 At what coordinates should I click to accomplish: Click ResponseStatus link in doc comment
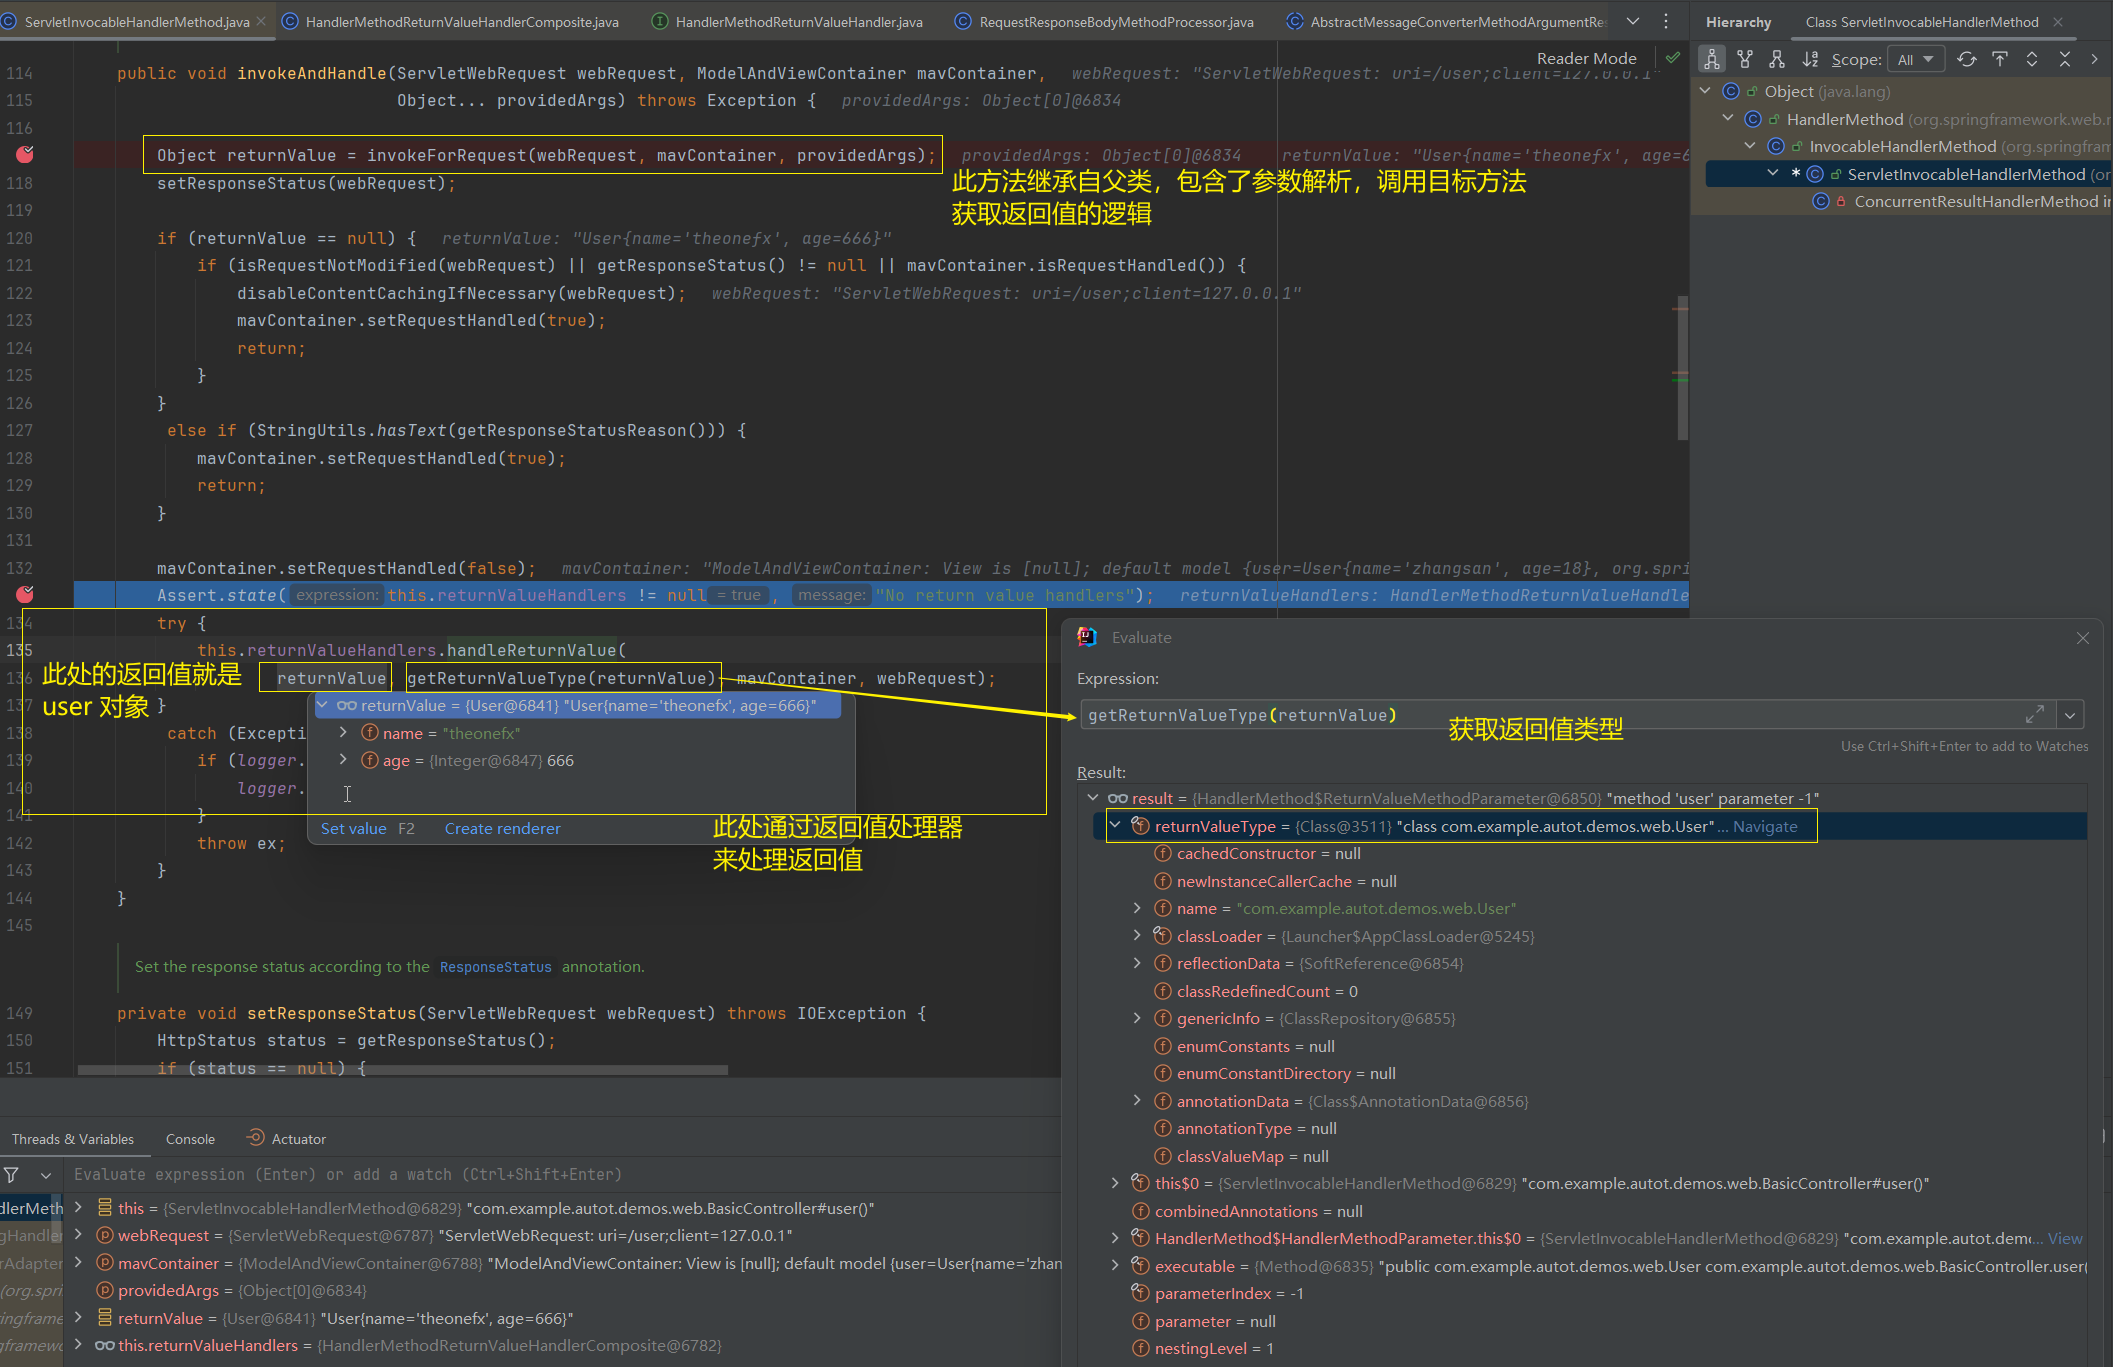tap(495, 967)
